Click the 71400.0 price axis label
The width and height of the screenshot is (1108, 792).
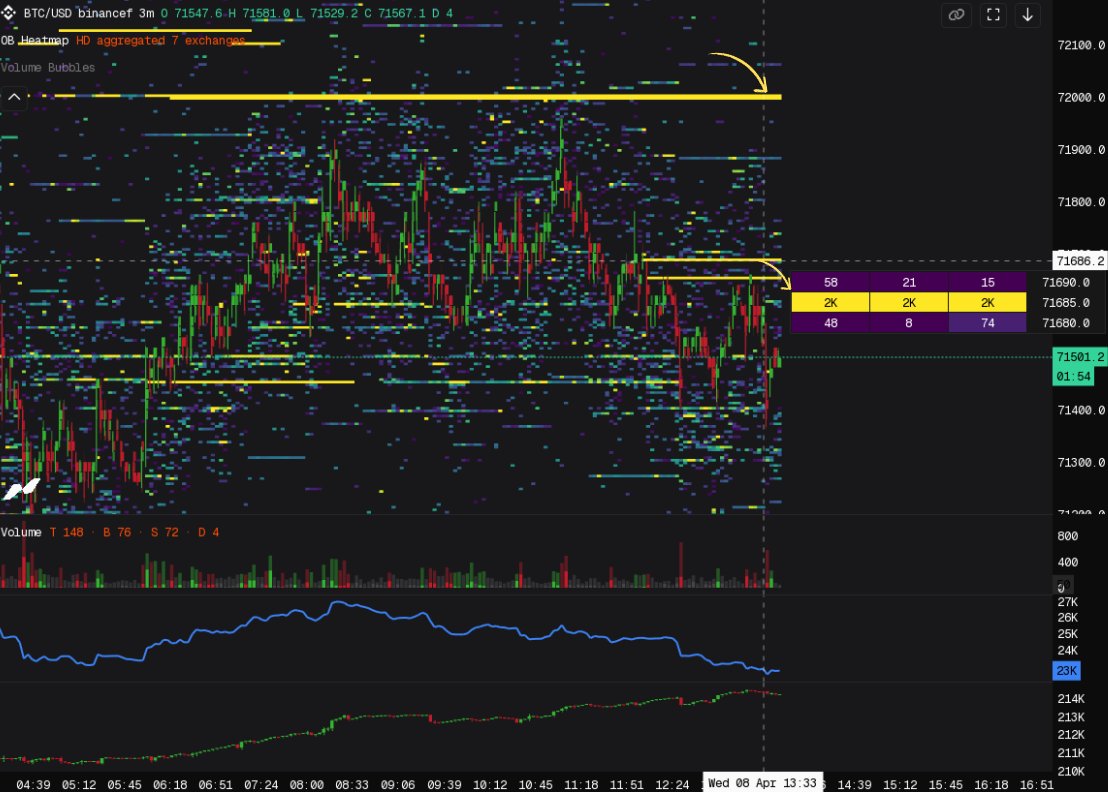coord(1080,410)
